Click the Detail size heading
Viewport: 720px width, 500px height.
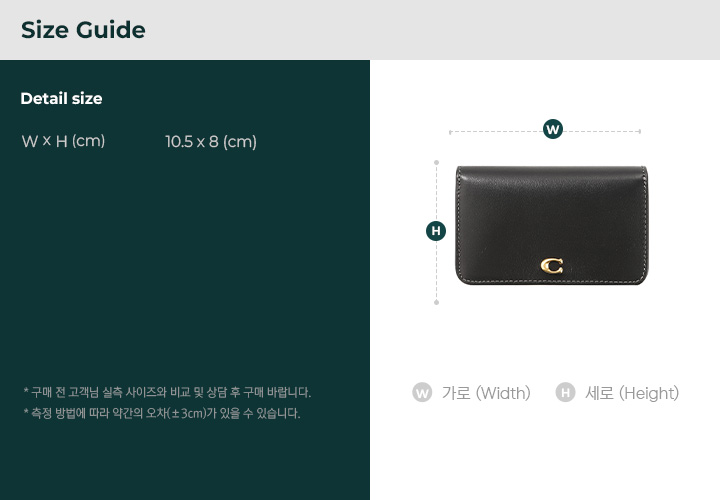point(61,98)
